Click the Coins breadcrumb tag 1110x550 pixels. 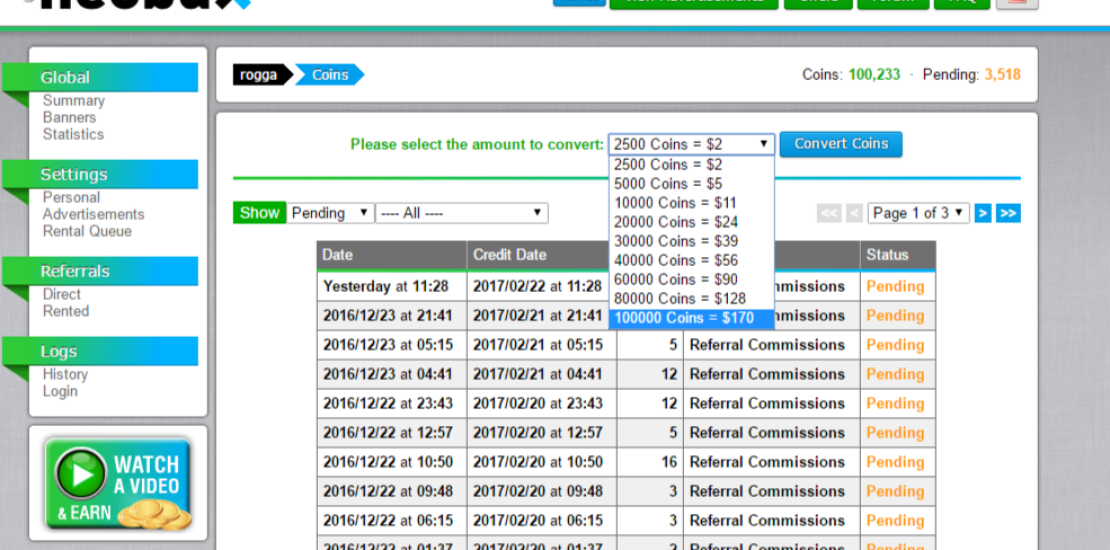pyautogui.click(x=330, y=75)
